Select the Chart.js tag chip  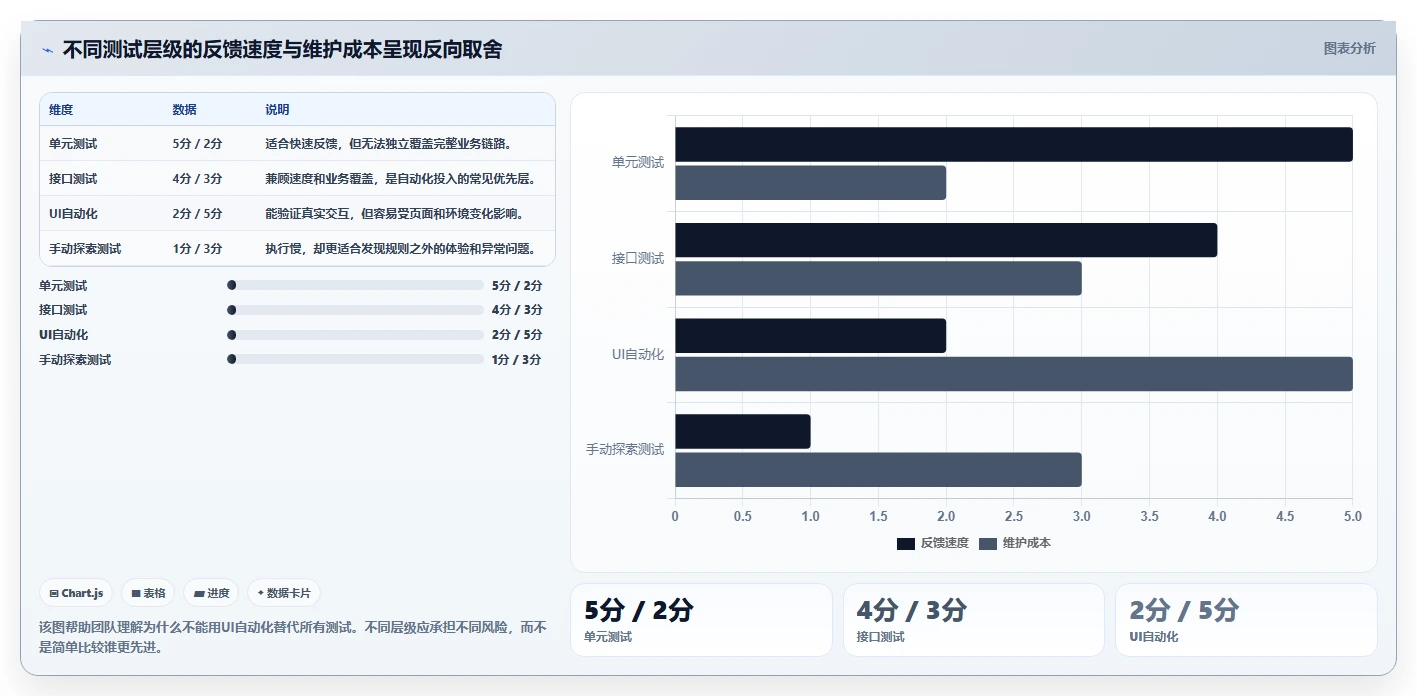click(x=77, y=593)
